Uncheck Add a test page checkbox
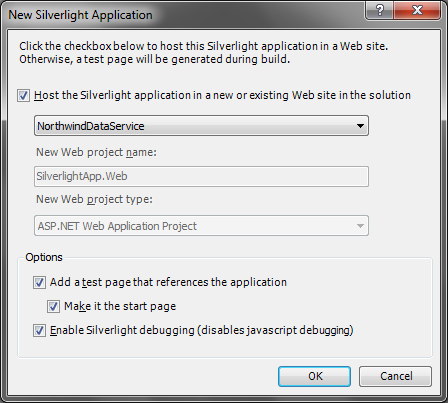The width and height of the screenshot is (448, 403). (x=39, y=283)
